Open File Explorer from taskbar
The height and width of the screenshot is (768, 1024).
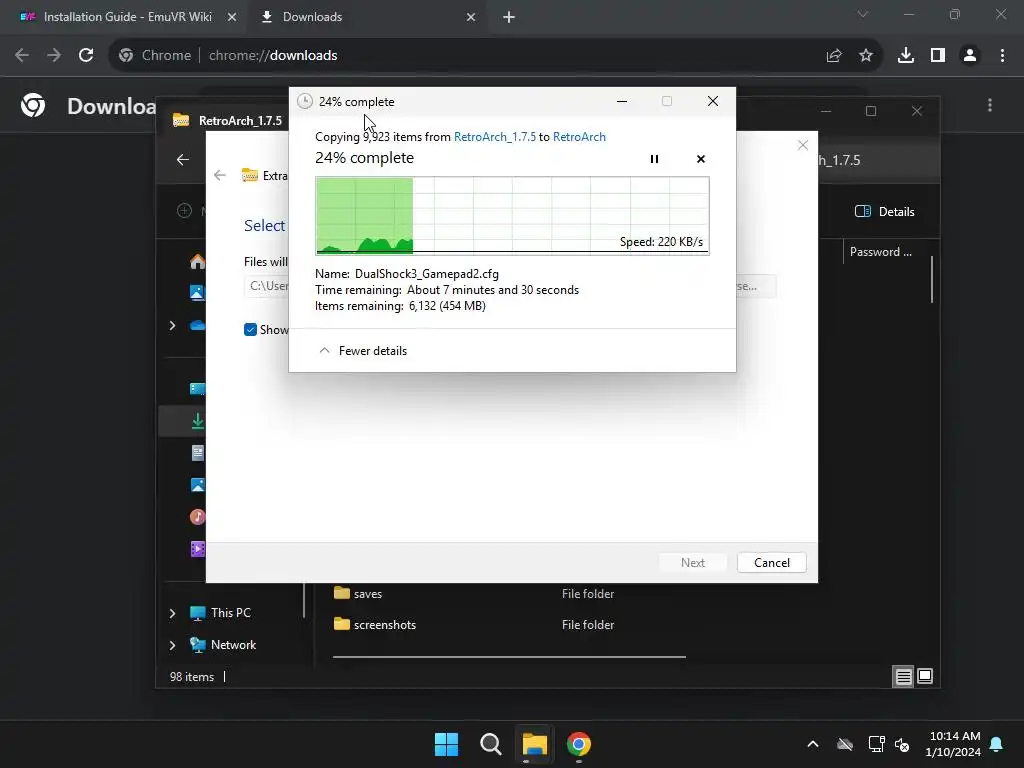tap(534, 744)
